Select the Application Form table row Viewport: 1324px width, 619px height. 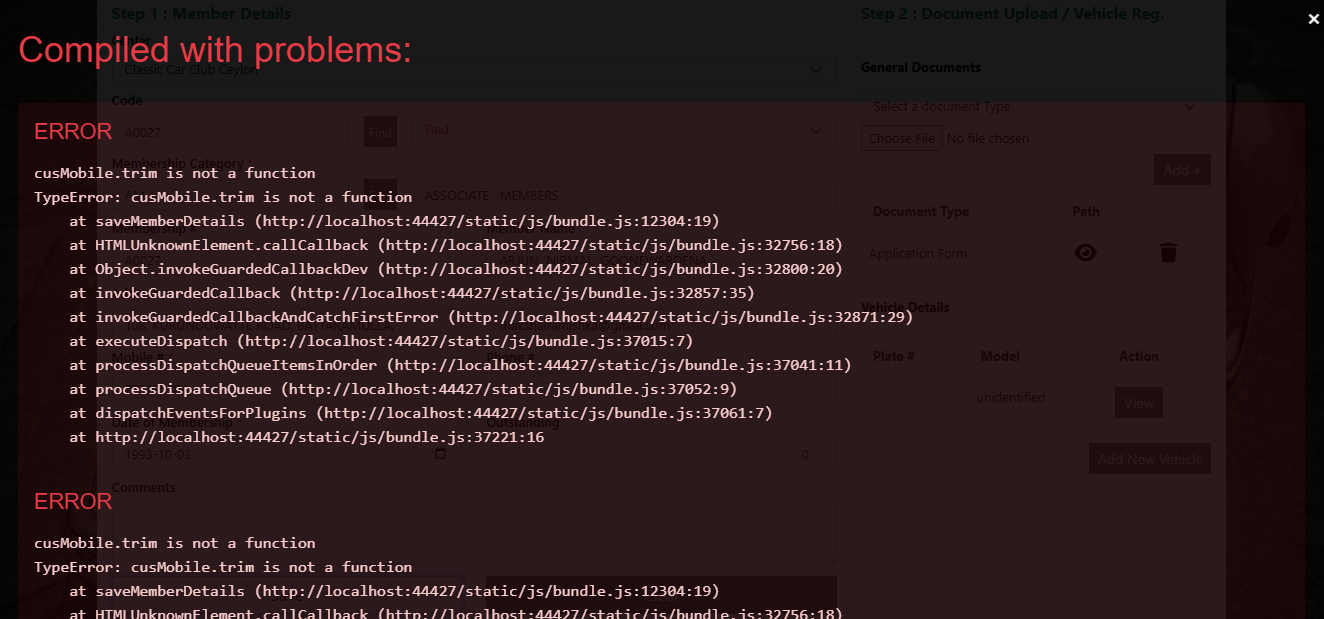click(960, 254)
